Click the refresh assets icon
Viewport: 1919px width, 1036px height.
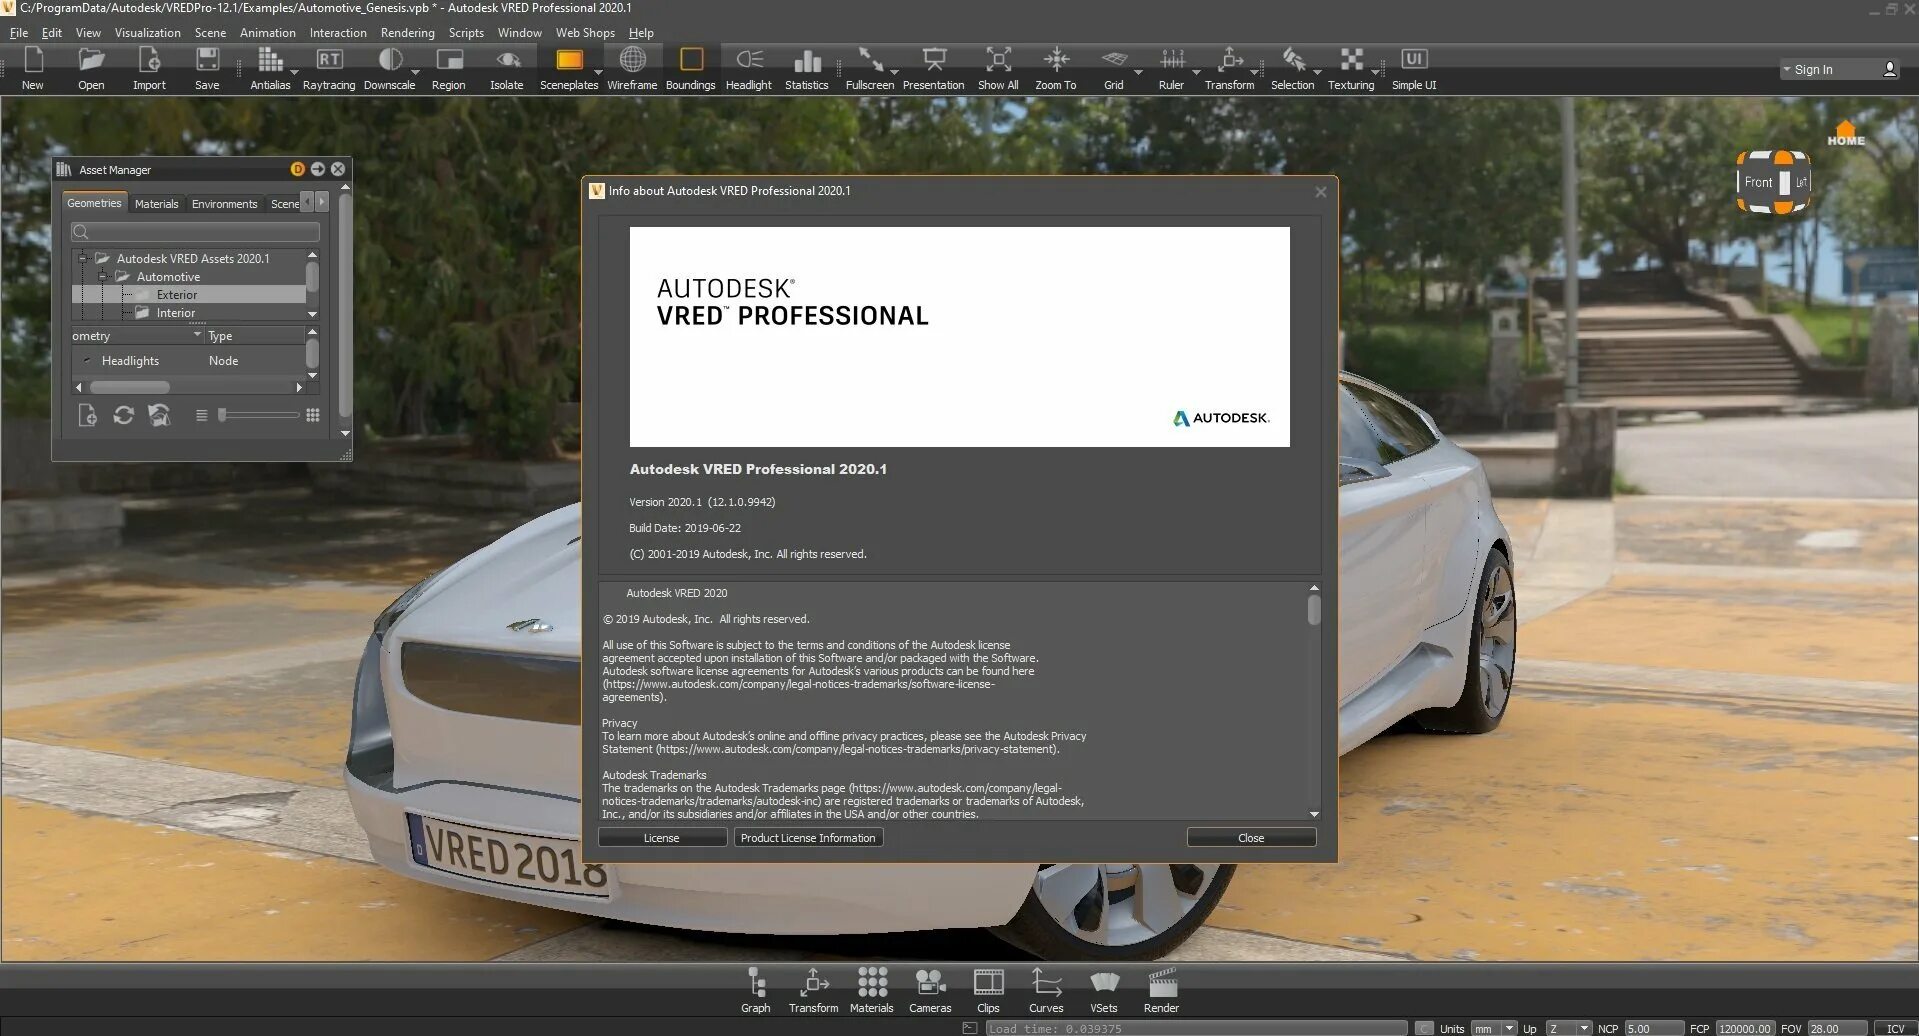123,415
